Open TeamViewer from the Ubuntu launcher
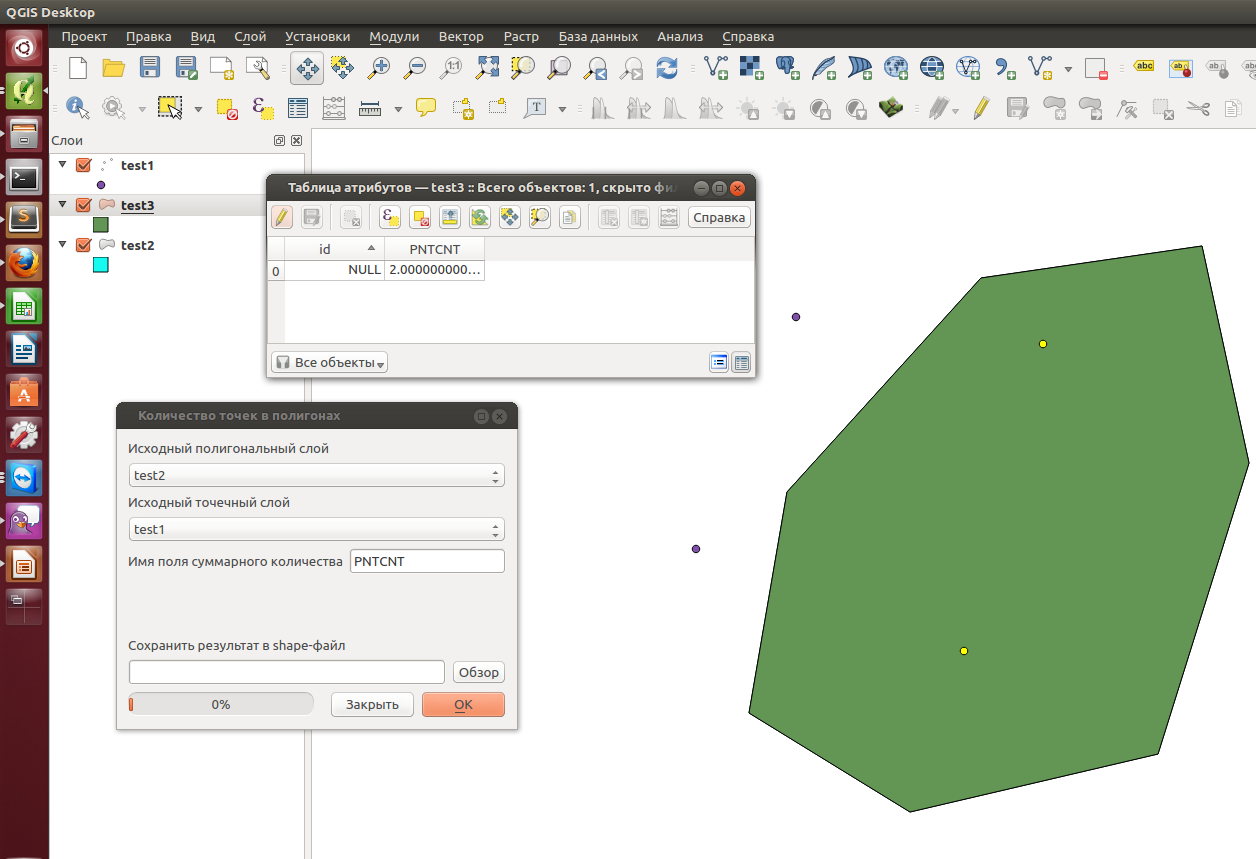 24,479
